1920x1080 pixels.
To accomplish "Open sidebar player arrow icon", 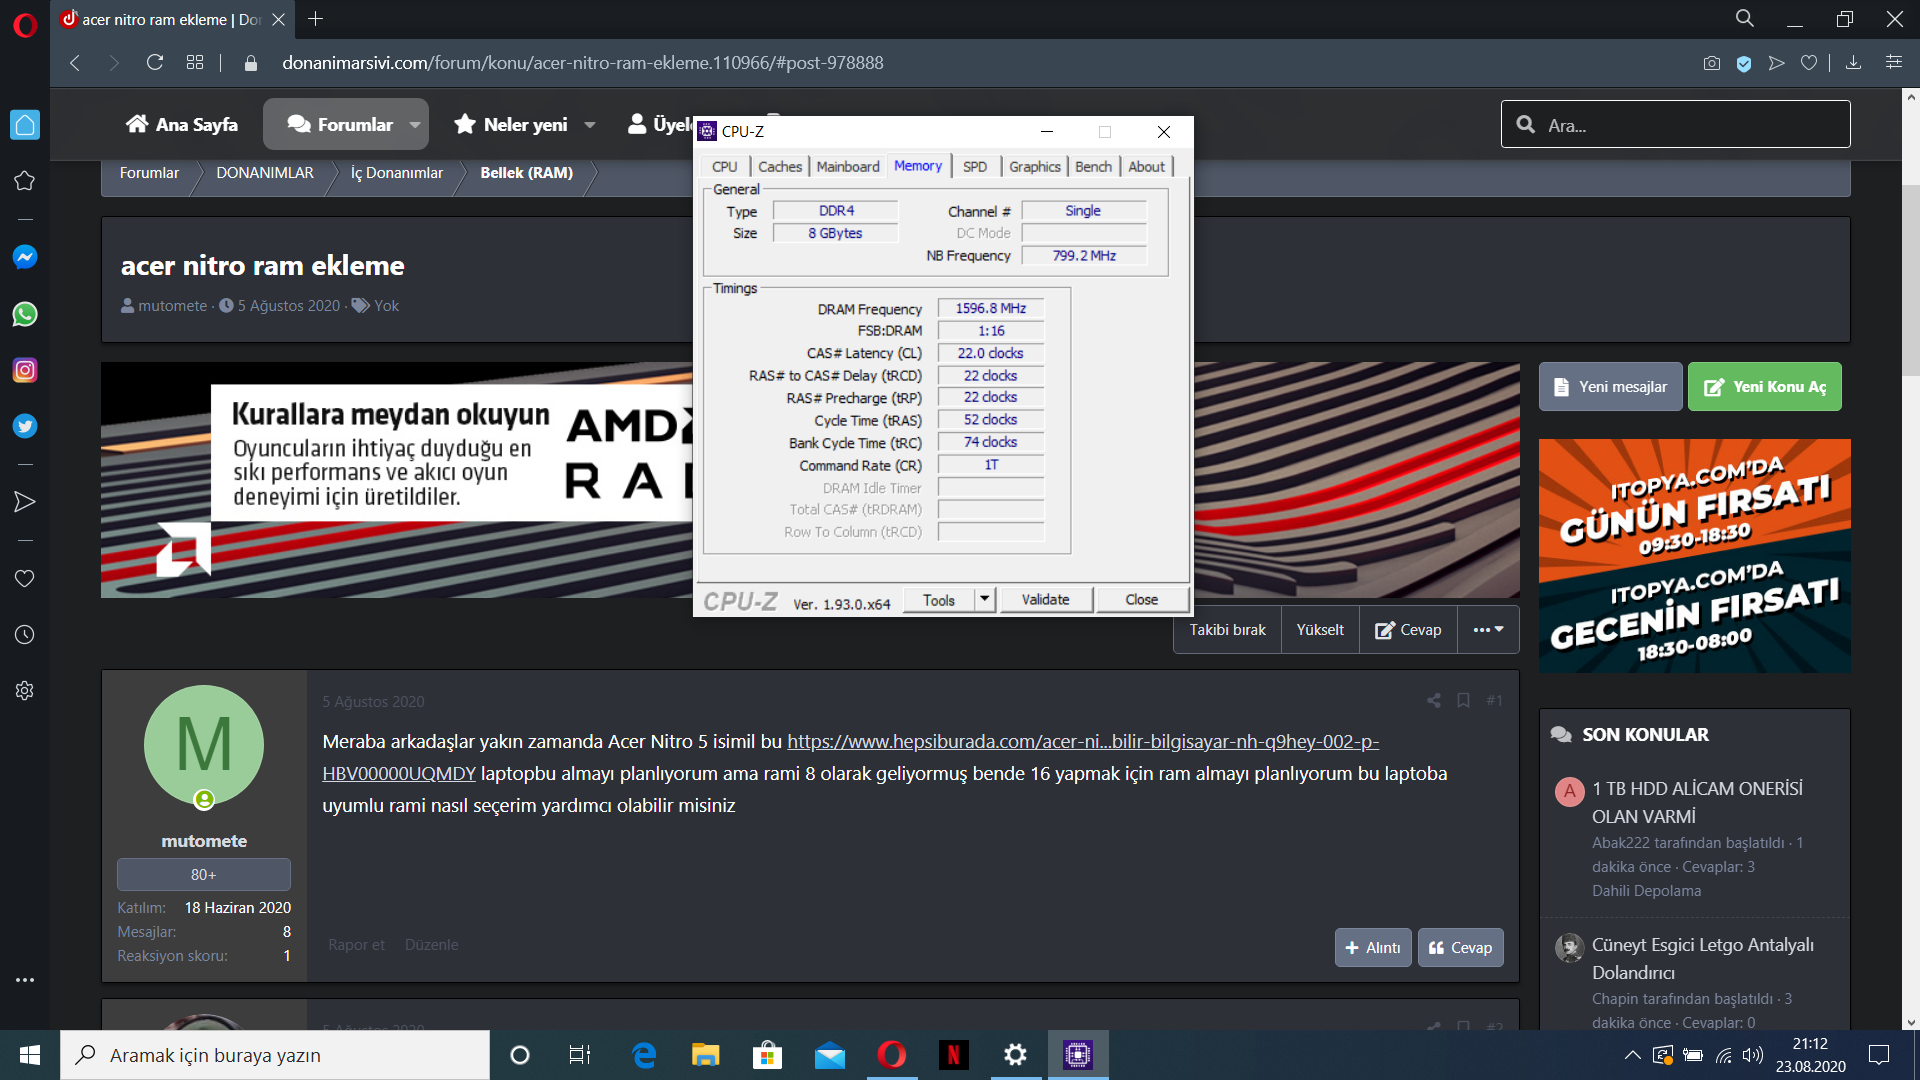I will (25, 502).
